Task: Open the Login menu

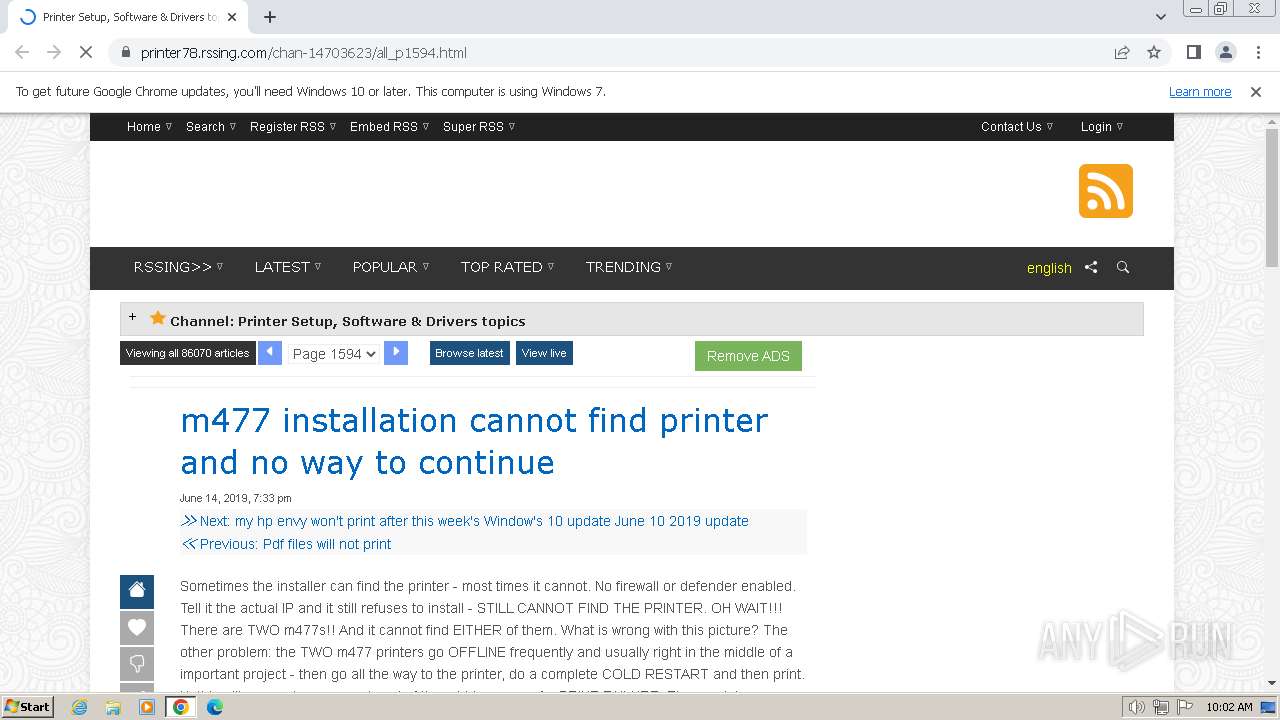Action: (x=1102, y=126)
